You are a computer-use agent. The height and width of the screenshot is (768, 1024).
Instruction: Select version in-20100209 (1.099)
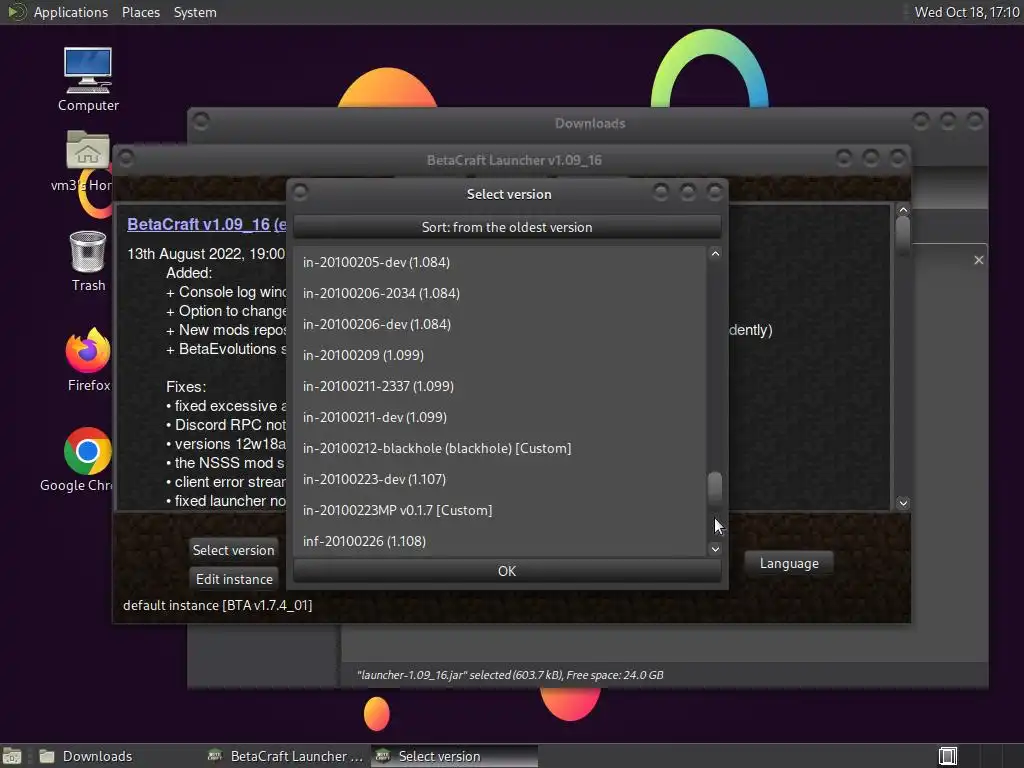tap(500, 355)
